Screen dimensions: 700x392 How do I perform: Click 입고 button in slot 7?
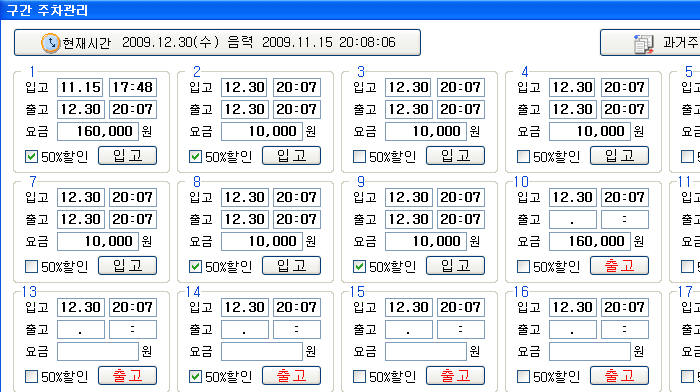(127, 266)
